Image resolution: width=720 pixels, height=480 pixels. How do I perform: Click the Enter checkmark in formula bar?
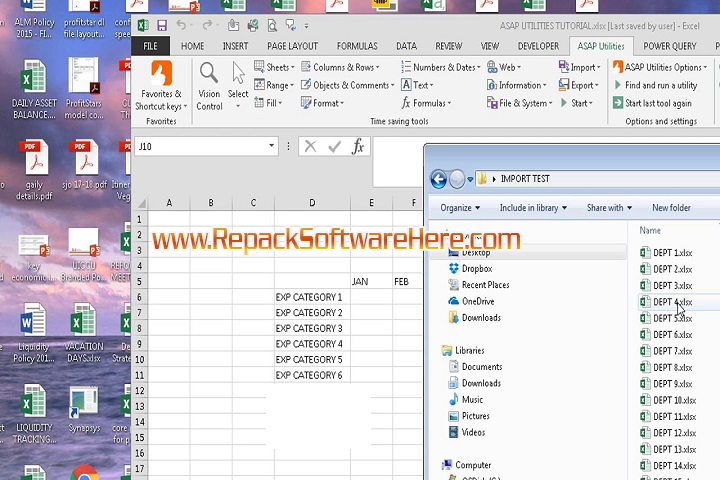coord(334,147)
